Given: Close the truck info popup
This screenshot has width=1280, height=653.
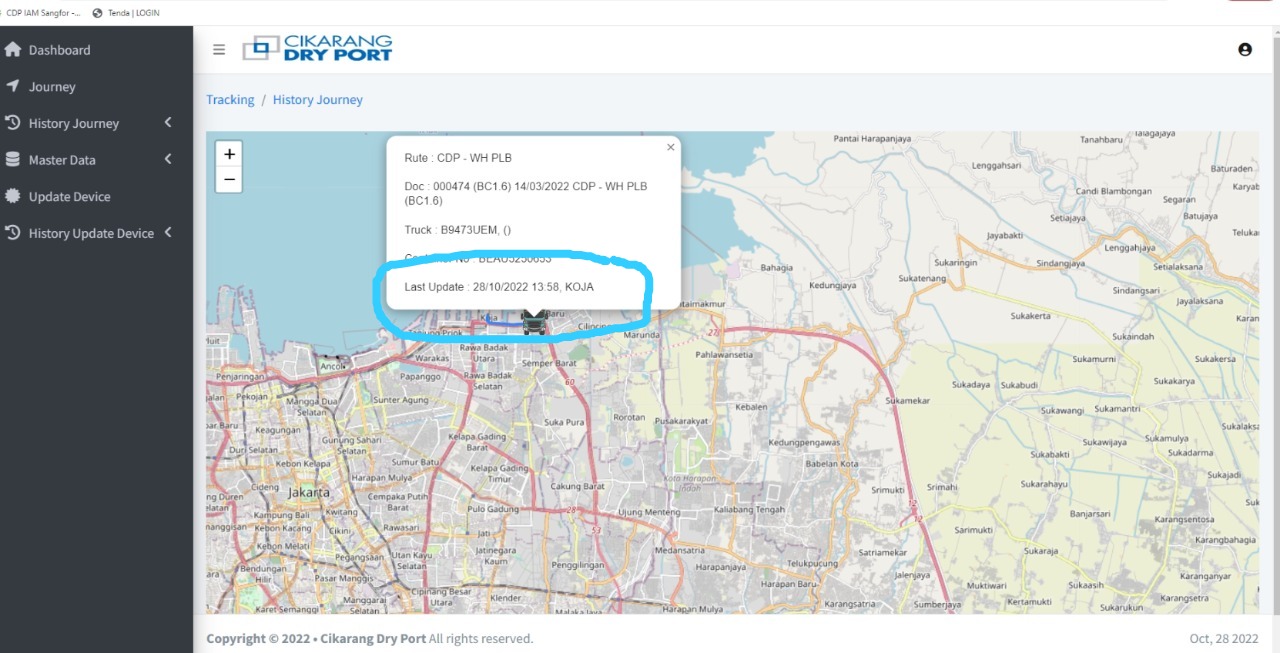Looking at the screenshot, I should [x=670, y=147].
